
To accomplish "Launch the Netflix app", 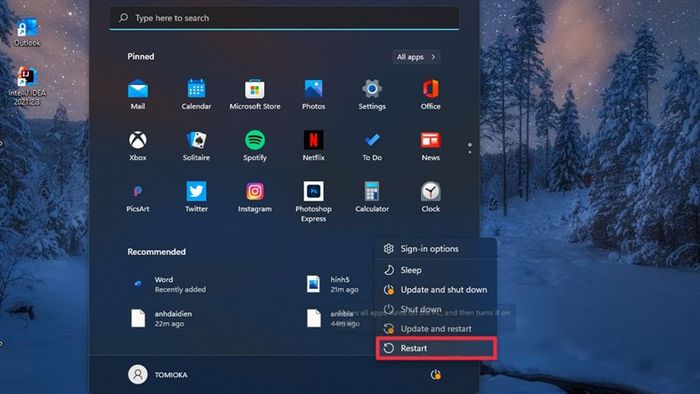I will (x=313, y=145).
